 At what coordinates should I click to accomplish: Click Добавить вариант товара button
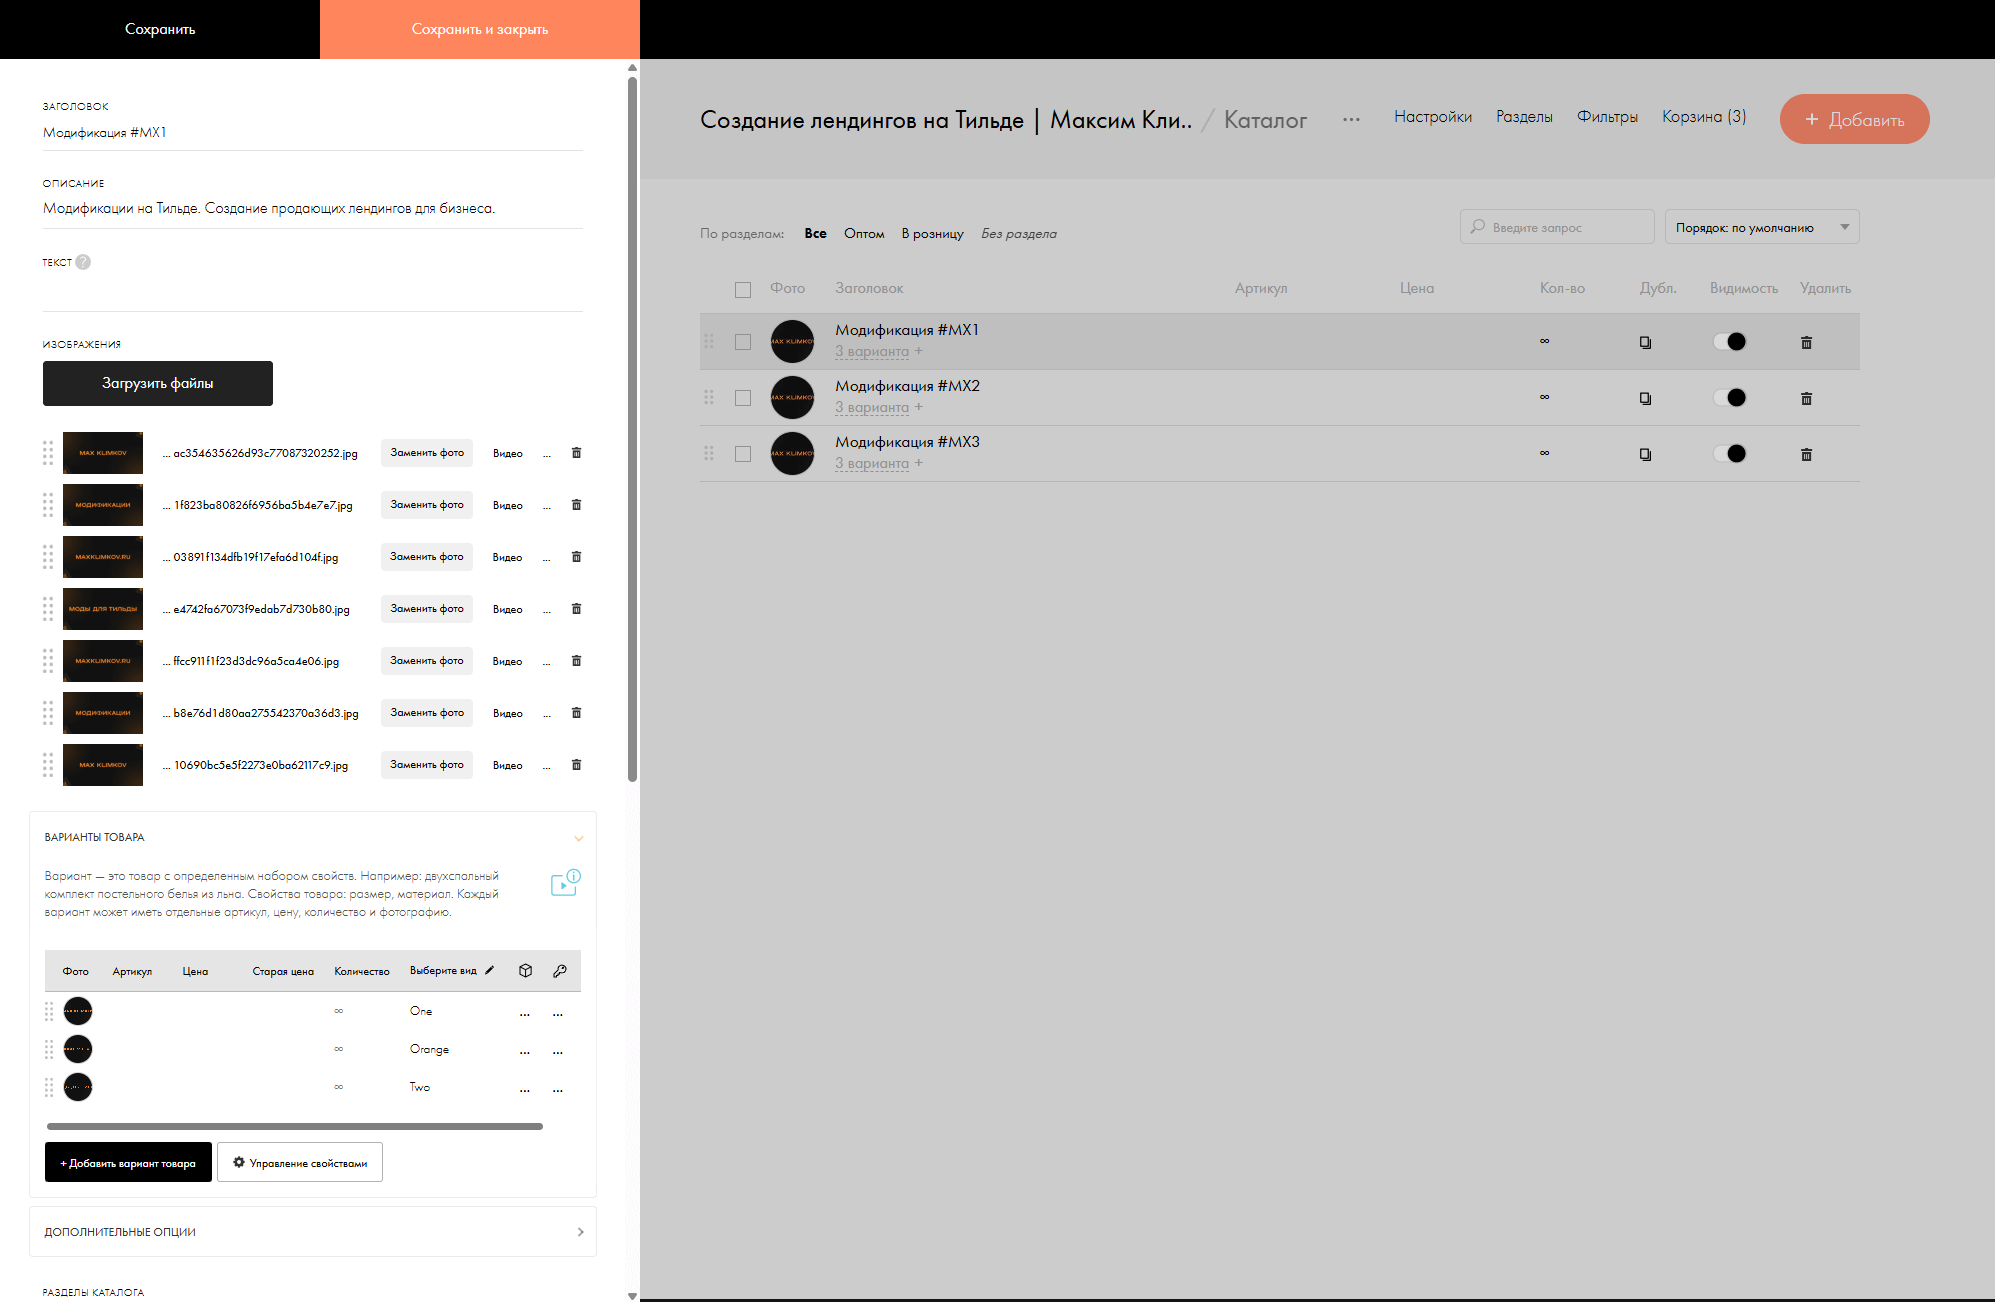[128, 1163]
